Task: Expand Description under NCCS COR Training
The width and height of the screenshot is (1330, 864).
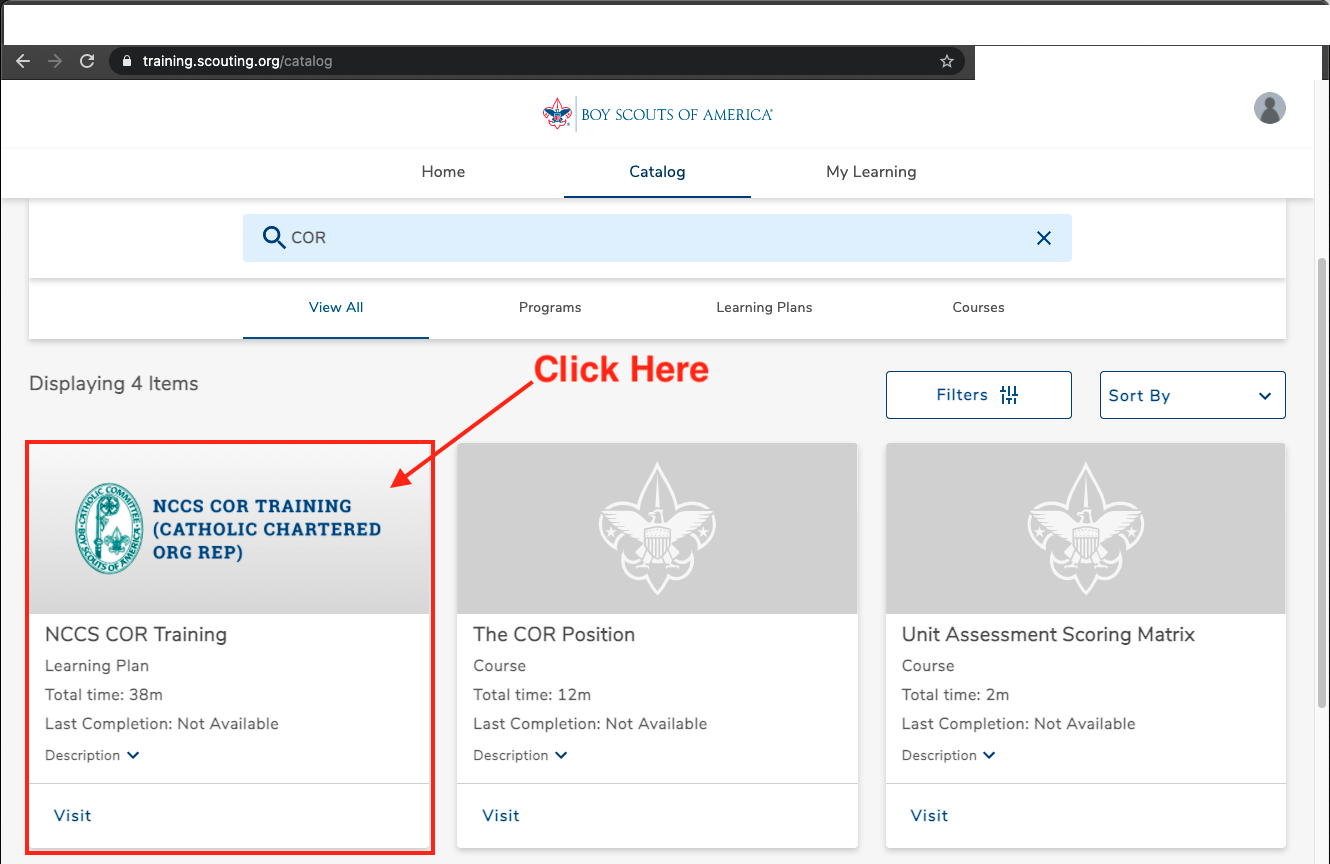Action: tap(92, 756)
